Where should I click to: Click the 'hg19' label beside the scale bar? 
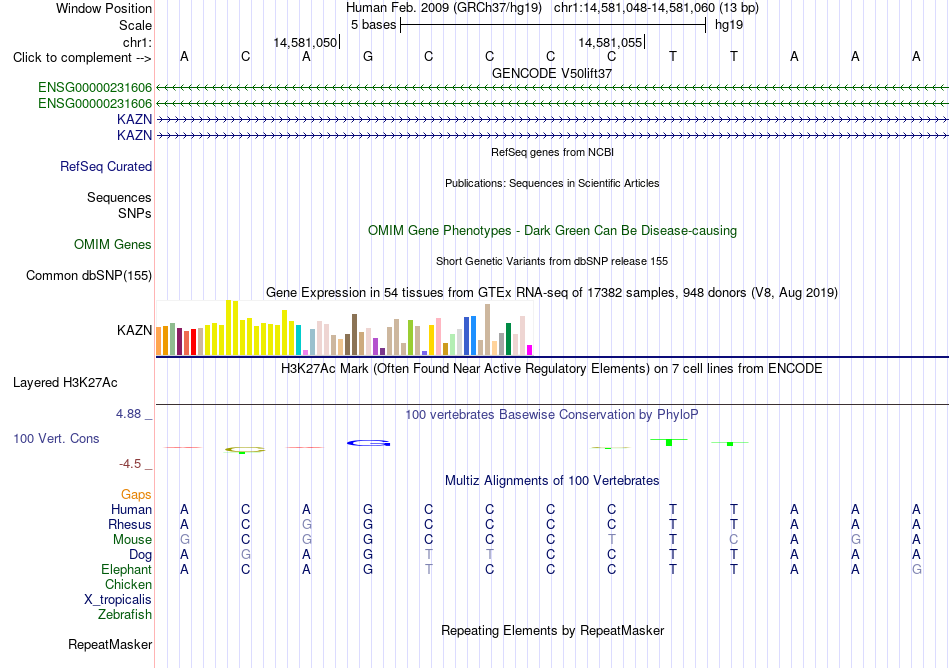[729, 25]
